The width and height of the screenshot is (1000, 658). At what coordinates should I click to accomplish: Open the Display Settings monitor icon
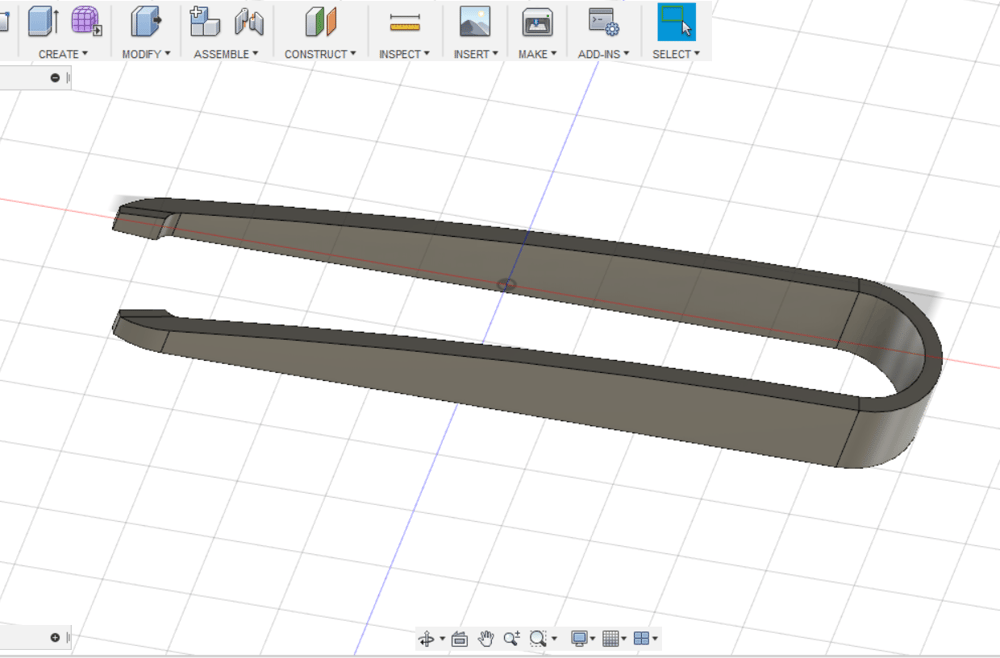click(x=579, y=638)
